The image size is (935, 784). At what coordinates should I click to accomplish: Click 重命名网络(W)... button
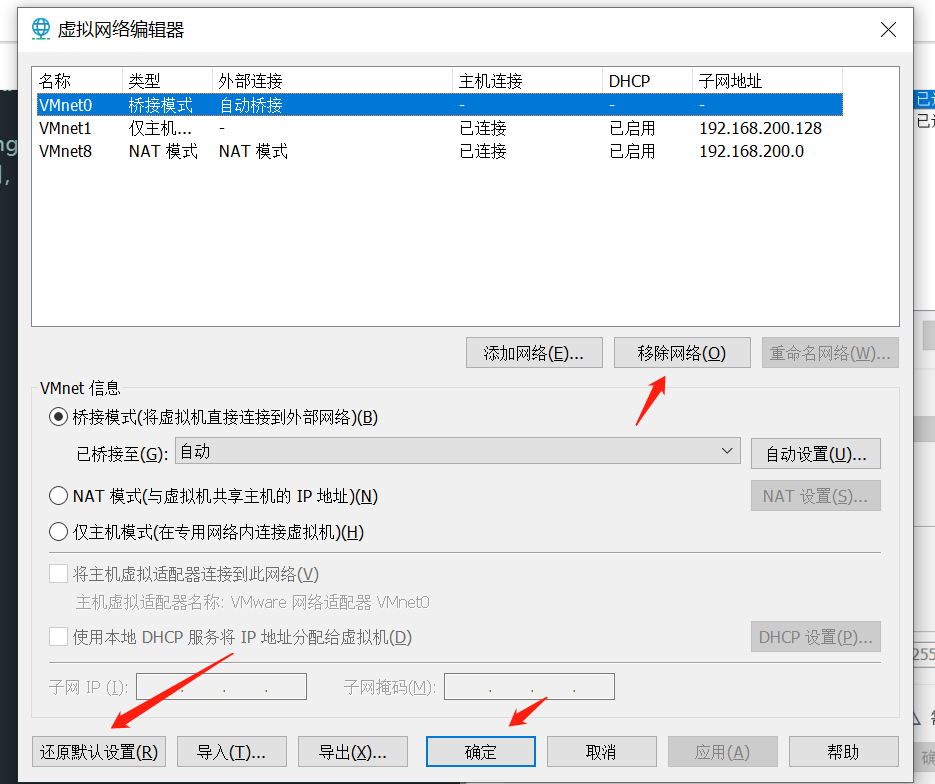tap(829, 353)
